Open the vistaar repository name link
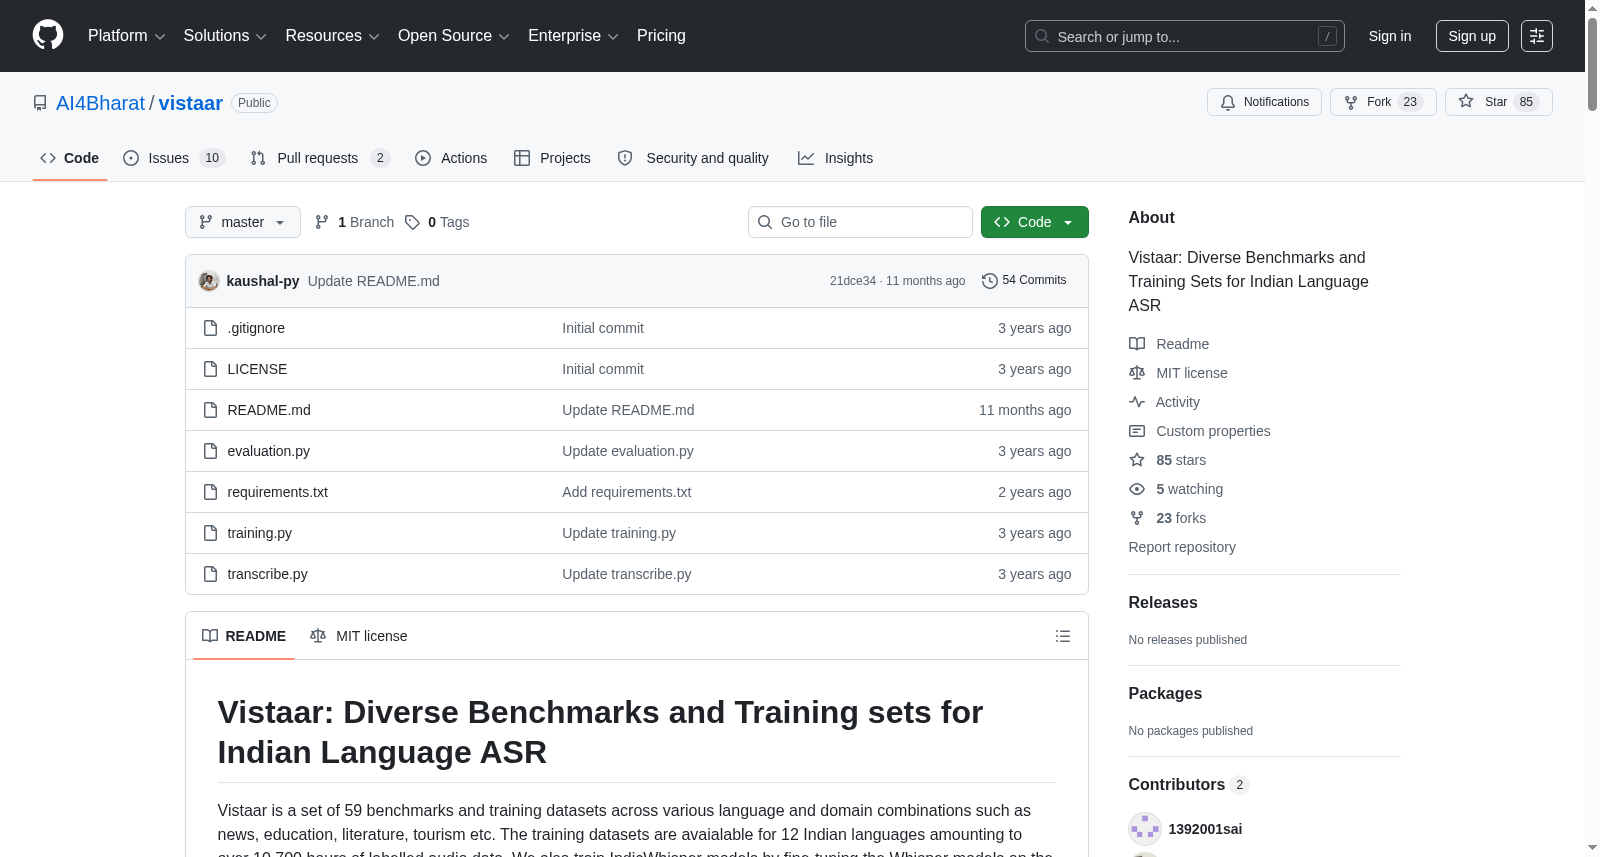 [x=191, y=103]
